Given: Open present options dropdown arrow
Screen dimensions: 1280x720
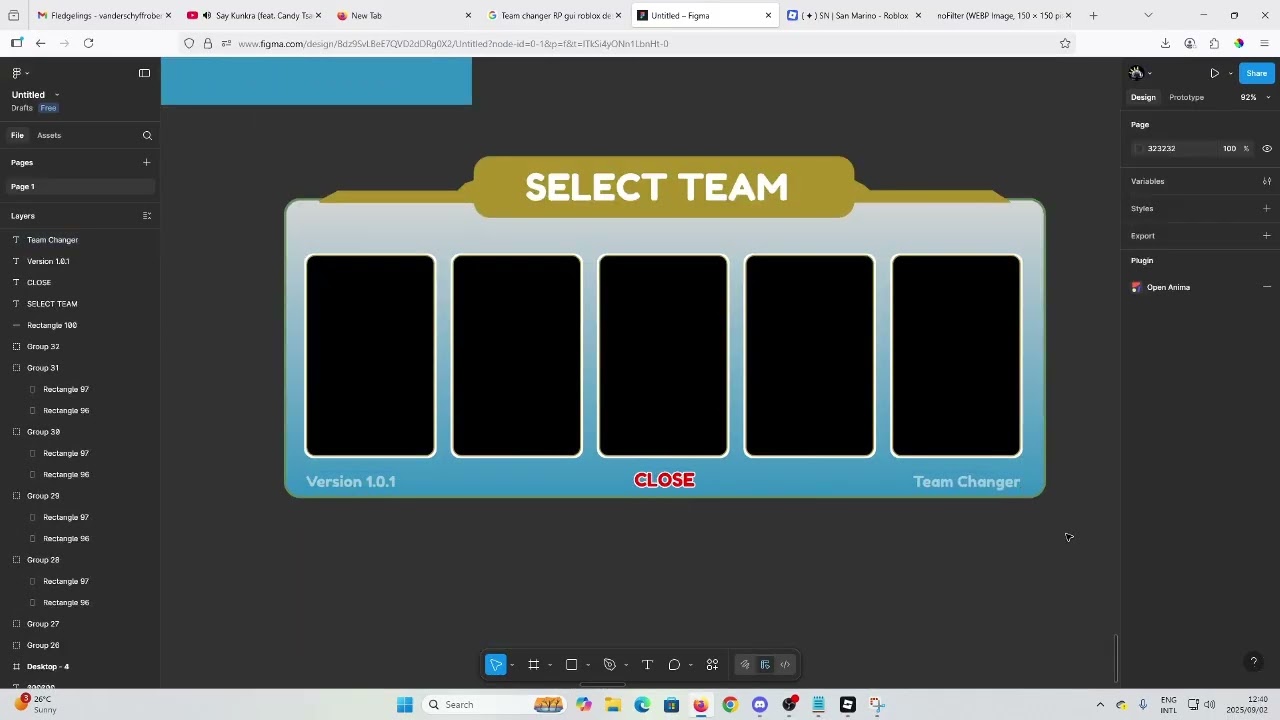Looking at the screenshot, I should click(x=1230, y=74).
